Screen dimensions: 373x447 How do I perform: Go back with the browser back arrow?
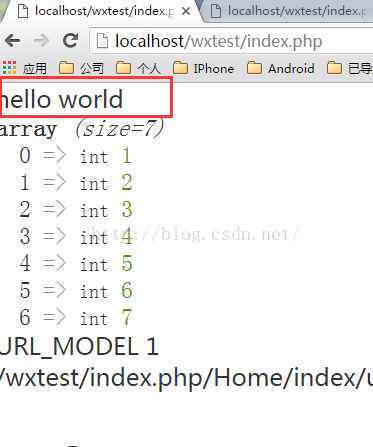(x=13, y=41)
